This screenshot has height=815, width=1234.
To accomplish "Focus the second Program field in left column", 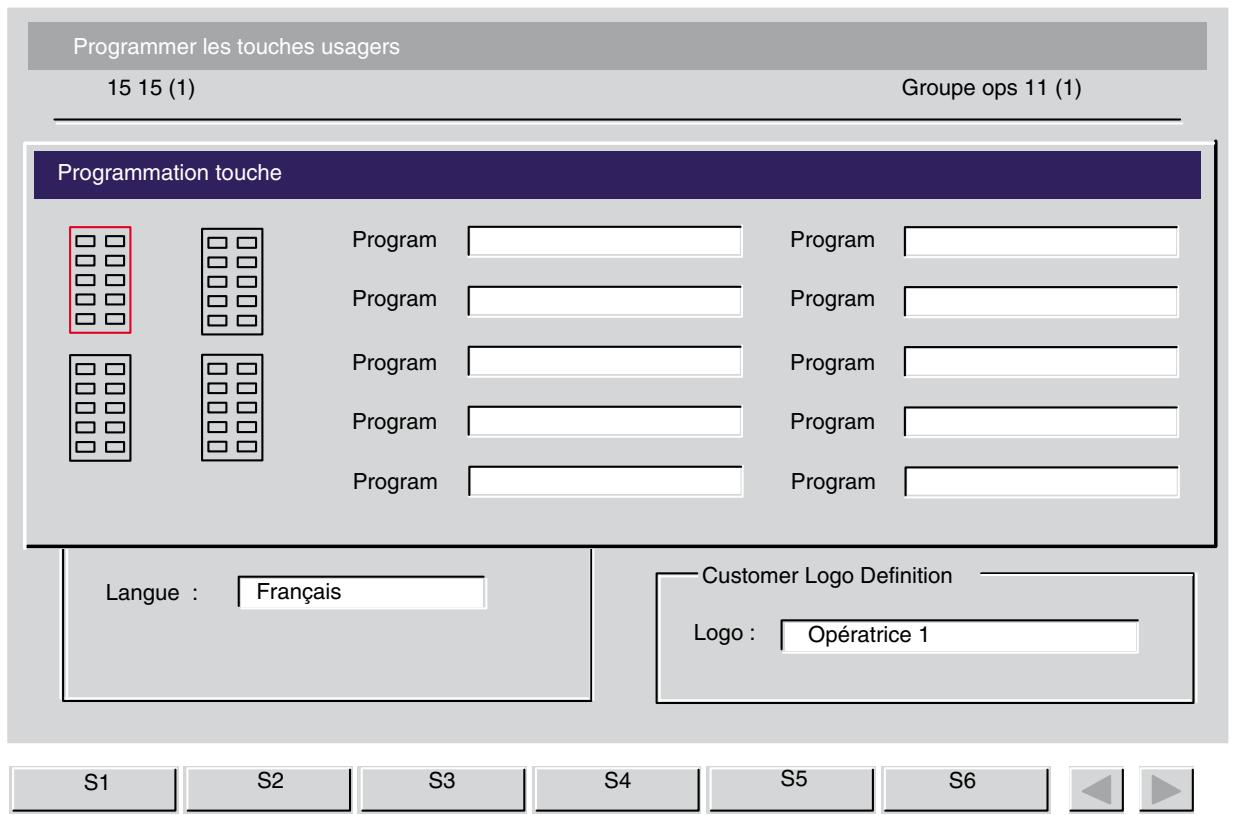I will click(606, 300).
